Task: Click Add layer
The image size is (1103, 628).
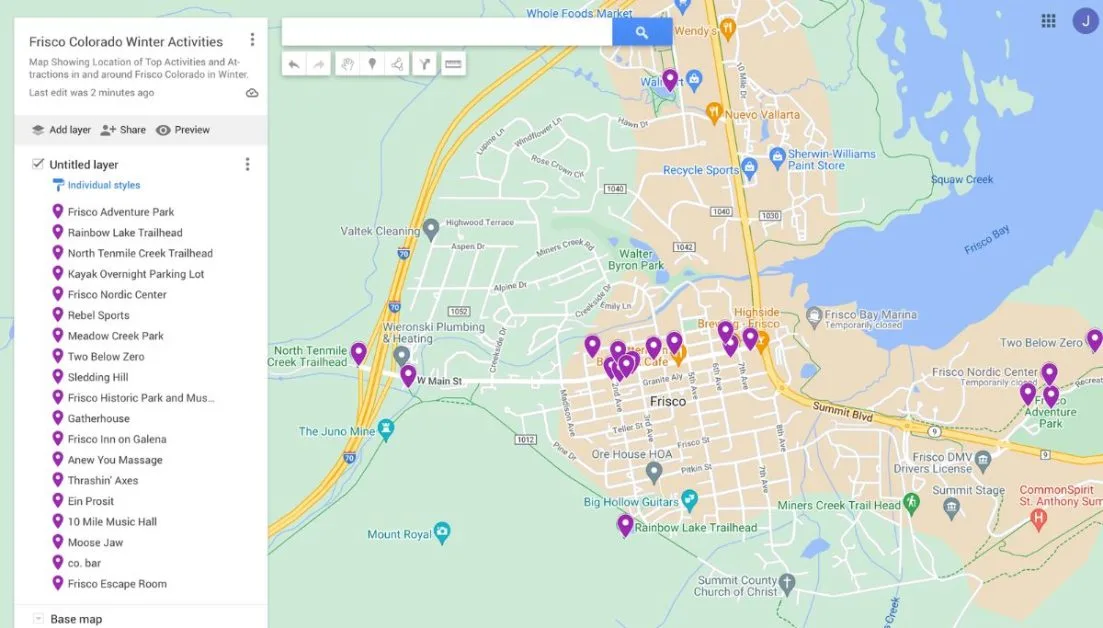Action: 61,130
